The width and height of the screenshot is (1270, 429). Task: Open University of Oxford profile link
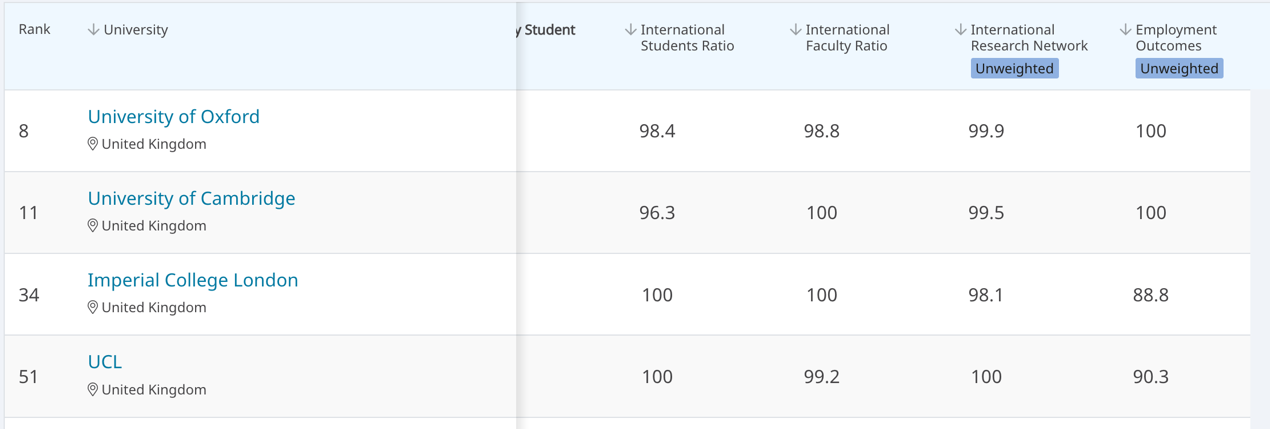click(174, 116)
